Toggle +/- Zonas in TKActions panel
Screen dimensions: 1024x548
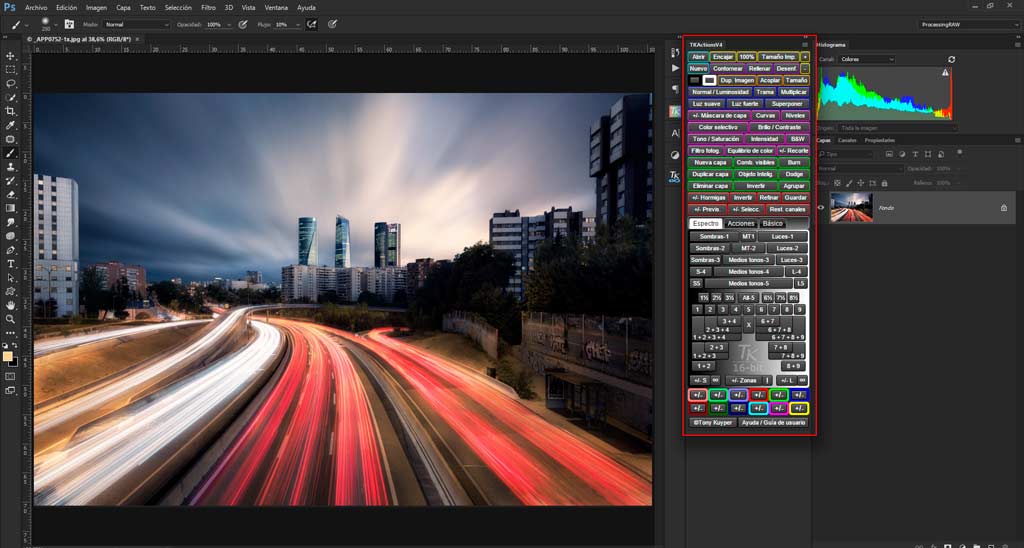744,380
